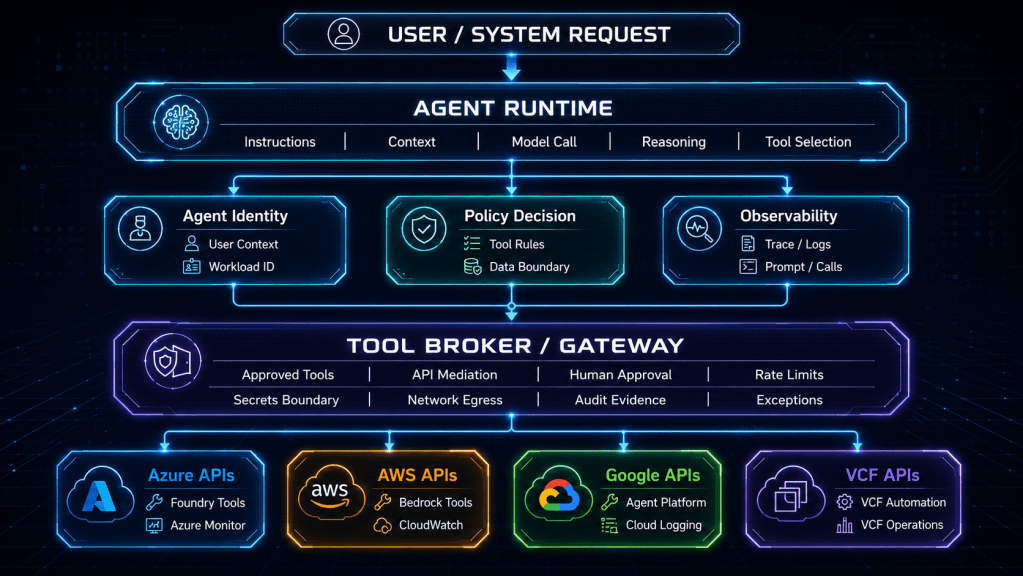
Task: Click the terminal icon beside Prompt / Calls
Action: pos(748,266)
